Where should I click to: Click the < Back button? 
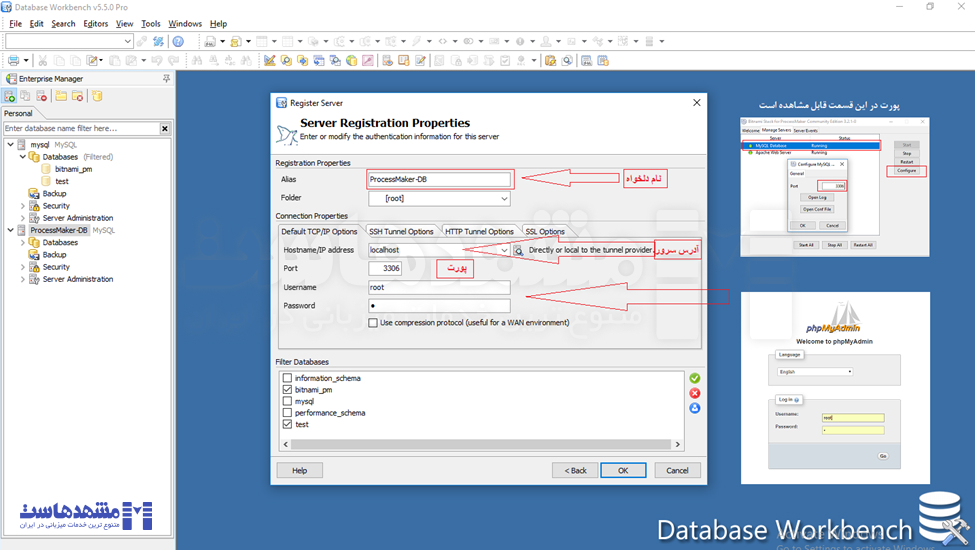[575, 470]
